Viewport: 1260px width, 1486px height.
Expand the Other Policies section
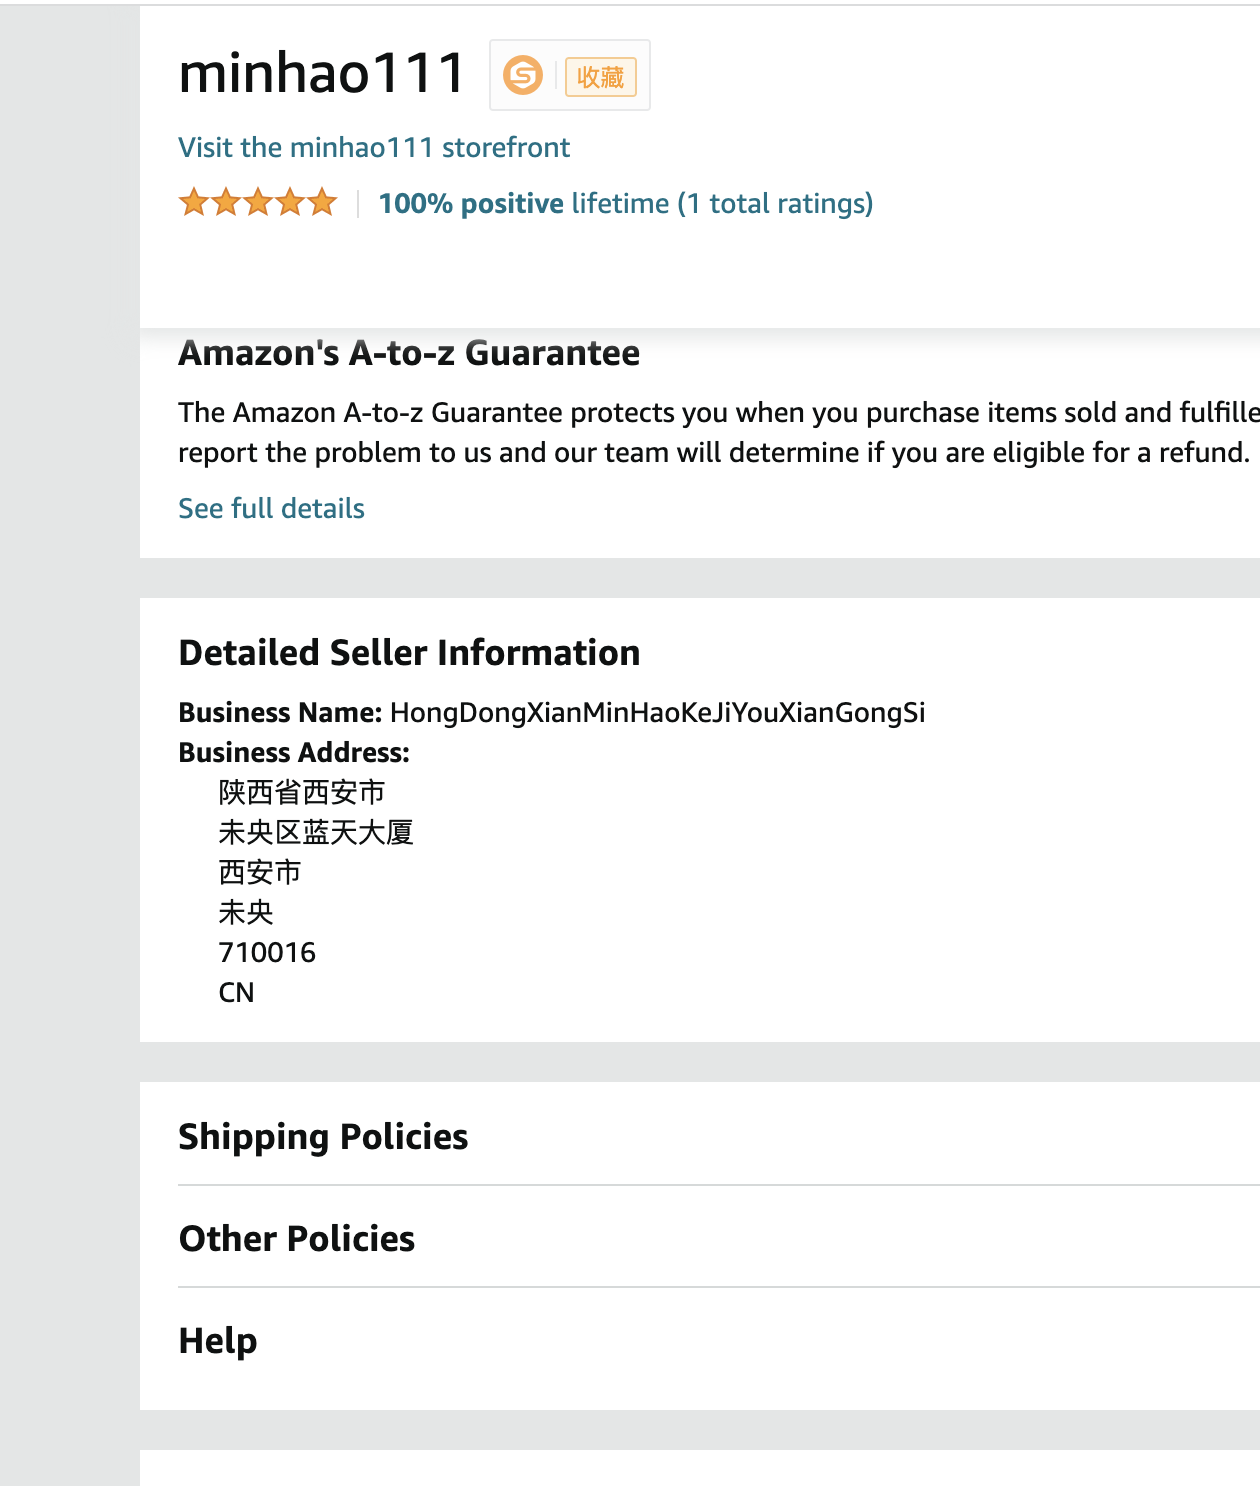point(297,1239)
